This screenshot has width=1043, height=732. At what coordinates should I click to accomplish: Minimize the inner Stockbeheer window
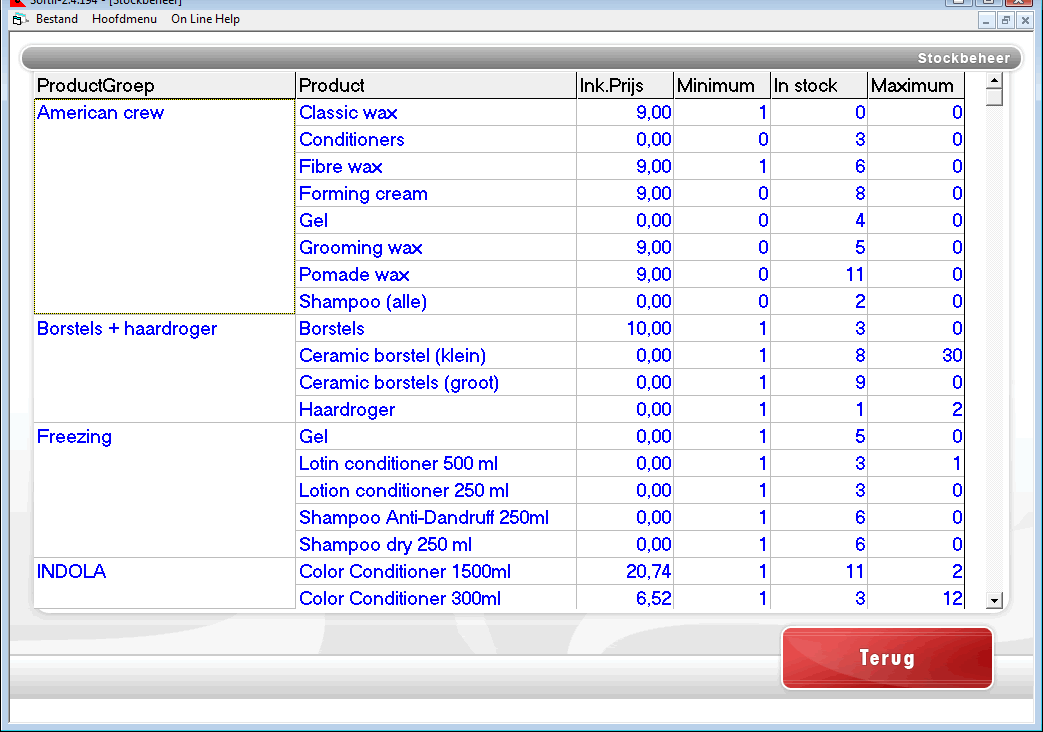pyautogui.click(x=986, y=20)
